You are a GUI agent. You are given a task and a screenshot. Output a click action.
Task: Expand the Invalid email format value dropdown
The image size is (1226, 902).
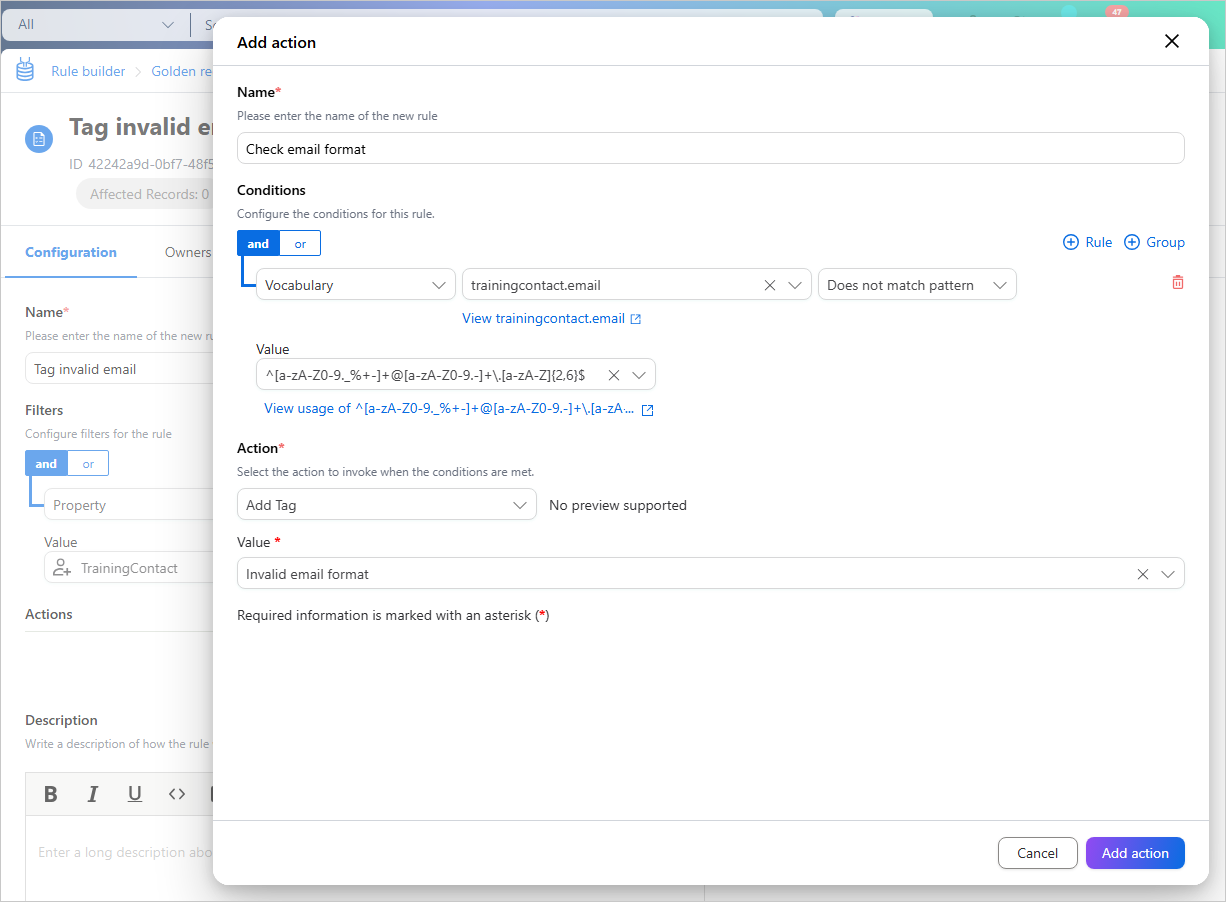coord(1168,574)
